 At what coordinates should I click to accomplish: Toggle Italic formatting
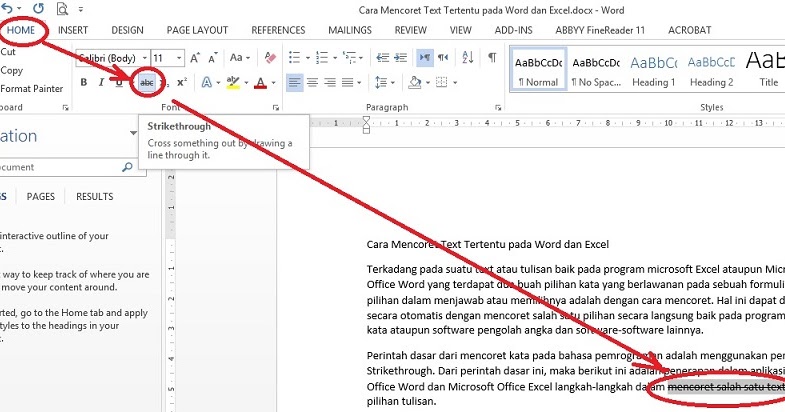(x=101, y=82)
